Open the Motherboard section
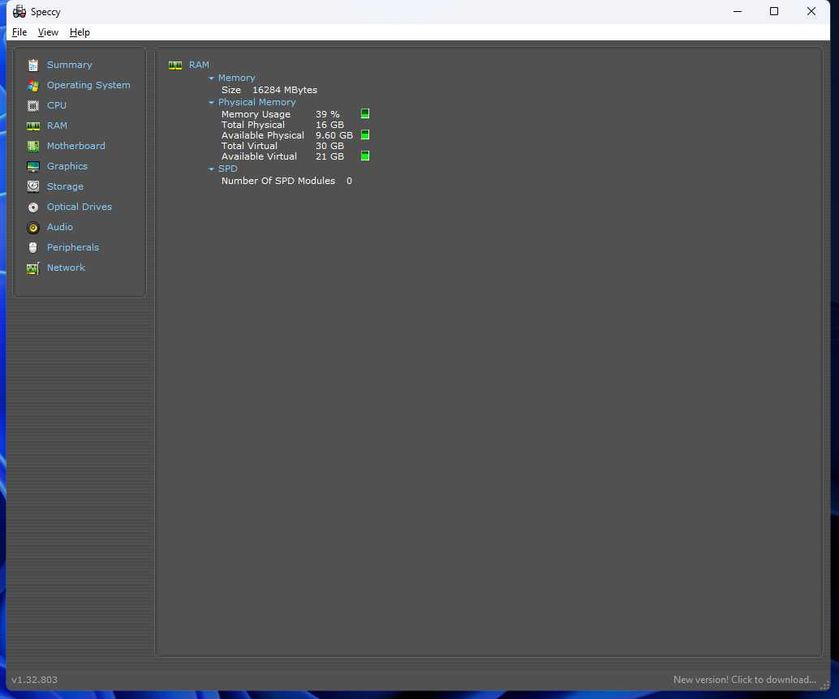Screen dimensions: 839x699 (76, 146)
